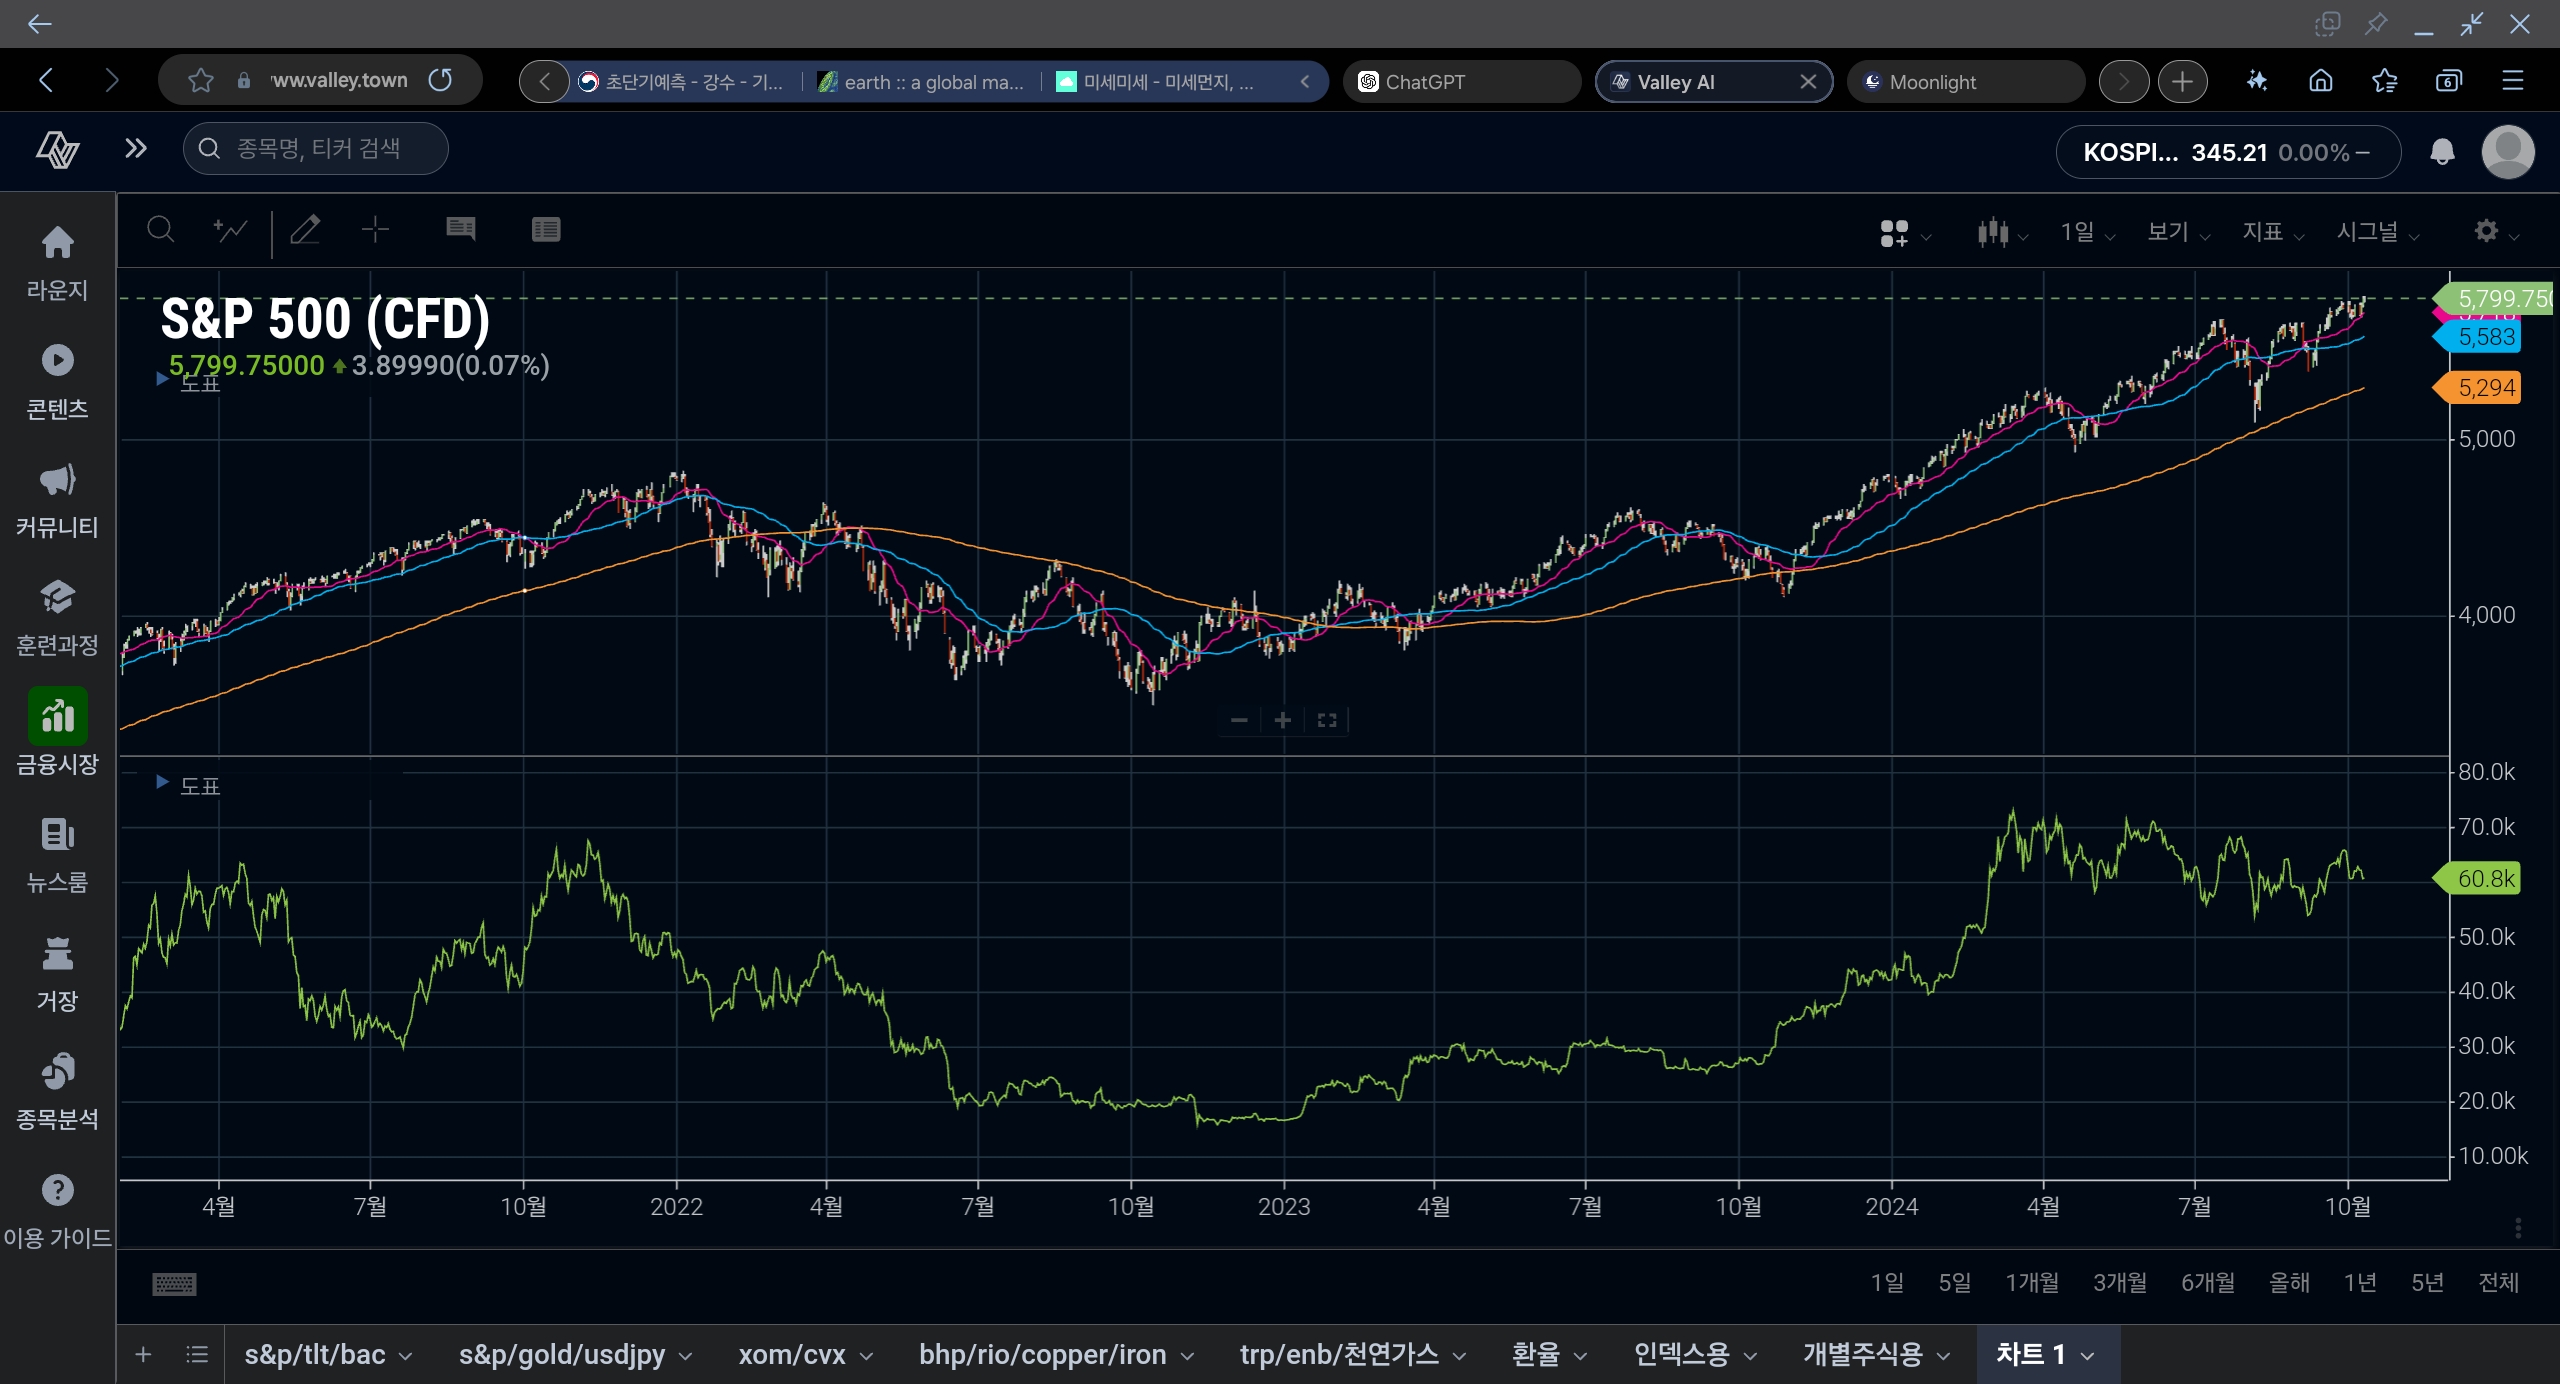Screen dimensions: 2560x1384
Task: Bookmark the page with the star icon
Action: point(201,80)
